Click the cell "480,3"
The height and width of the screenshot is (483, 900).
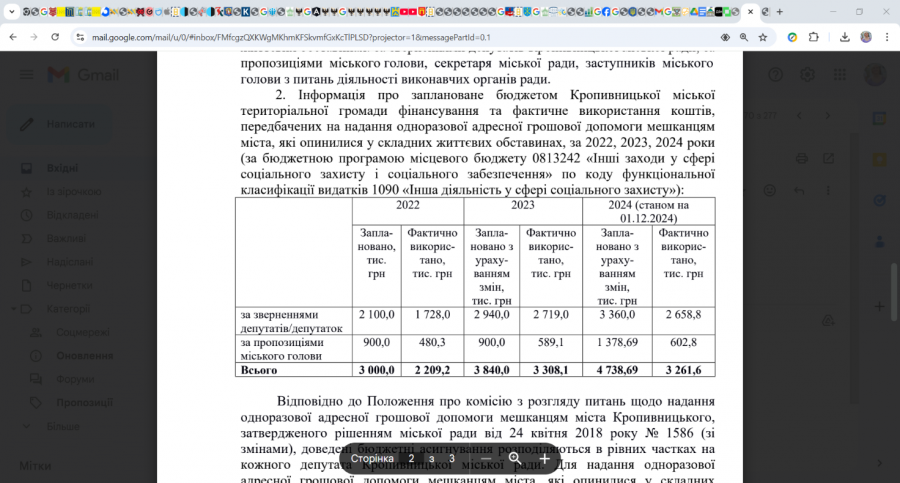tap(432, 342)
